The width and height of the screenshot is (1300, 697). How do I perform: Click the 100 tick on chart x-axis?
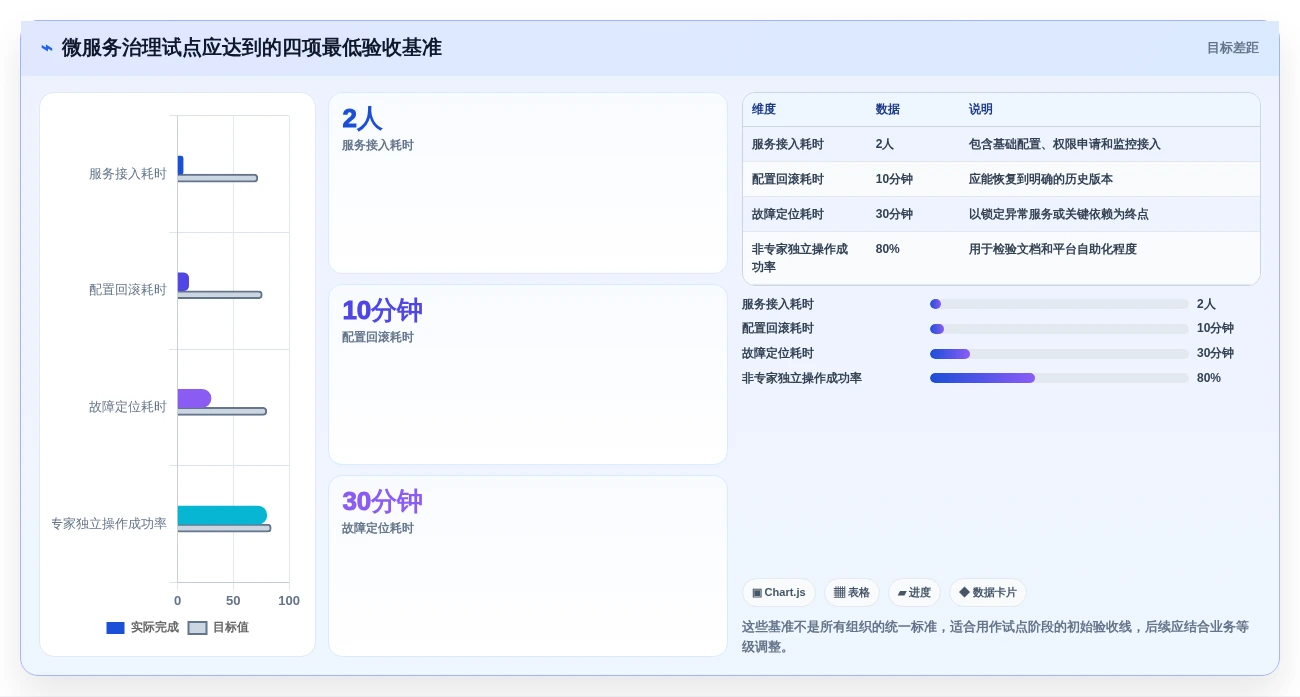pos(289,601)
